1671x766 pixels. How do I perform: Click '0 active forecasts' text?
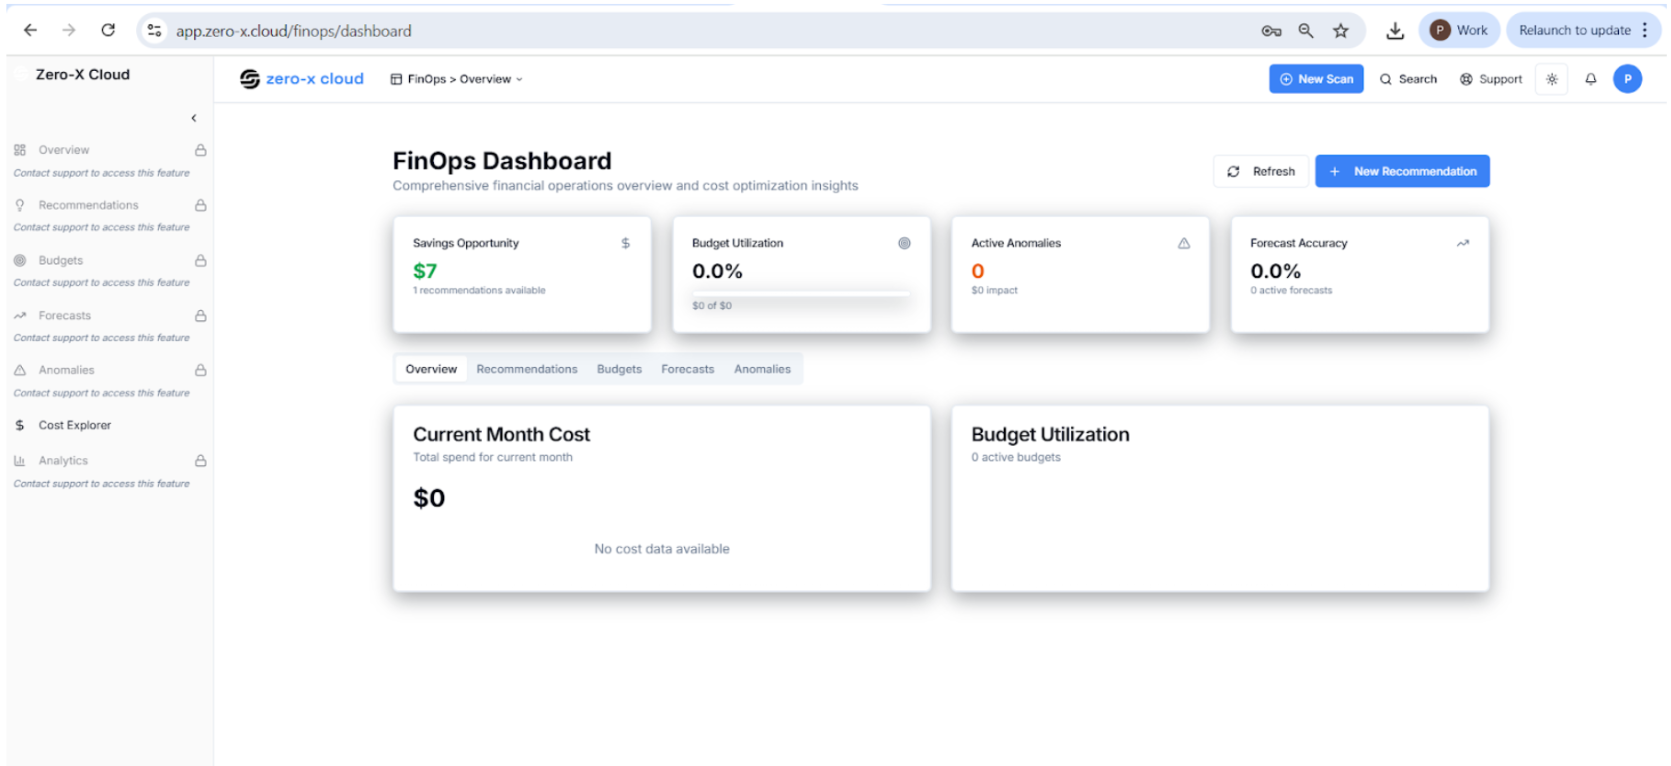pyautogui.click(x=1291, y=290)
